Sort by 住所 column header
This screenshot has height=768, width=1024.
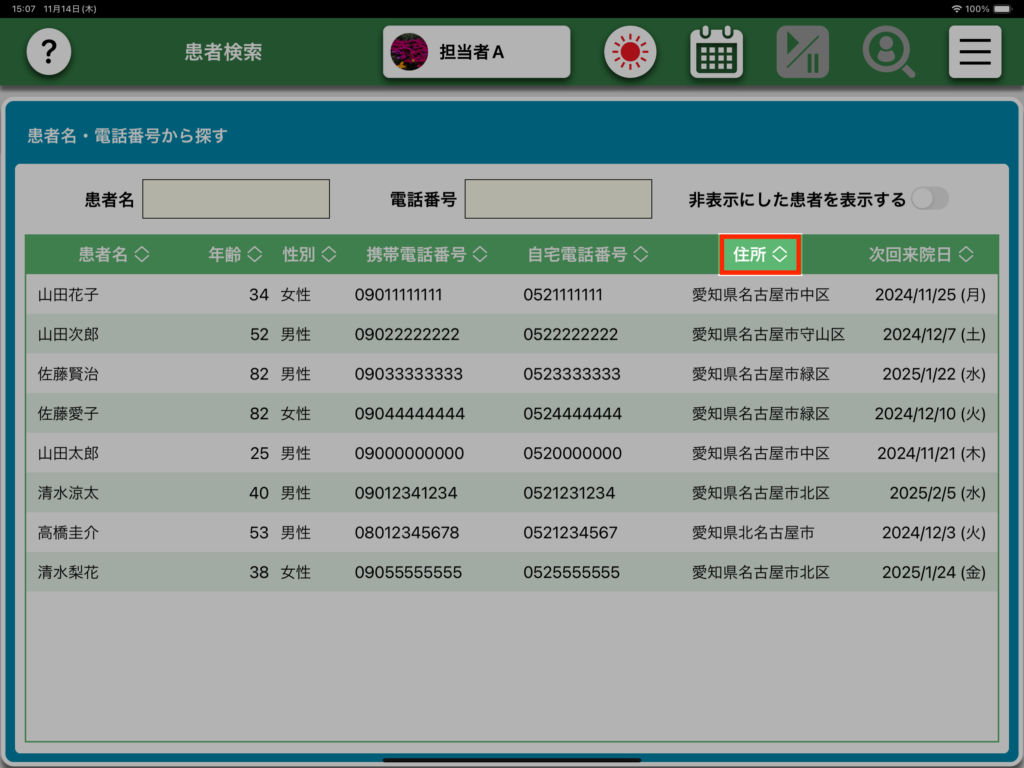tap(760, 255)
